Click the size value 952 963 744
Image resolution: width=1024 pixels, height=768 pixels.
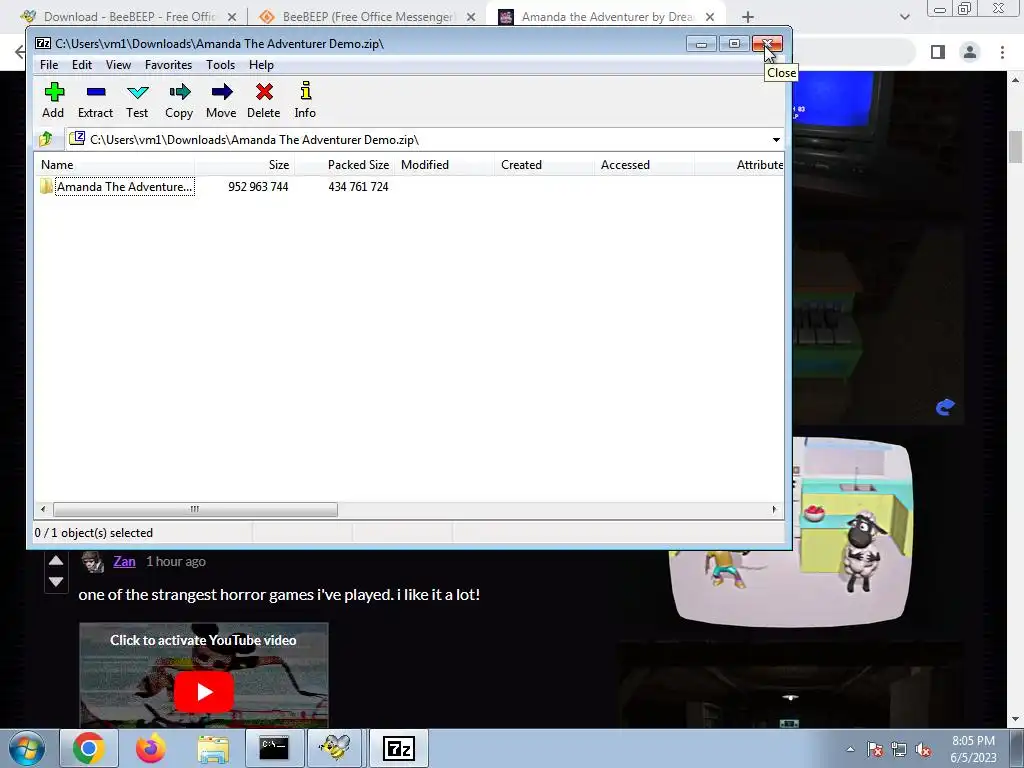(258, 187)
